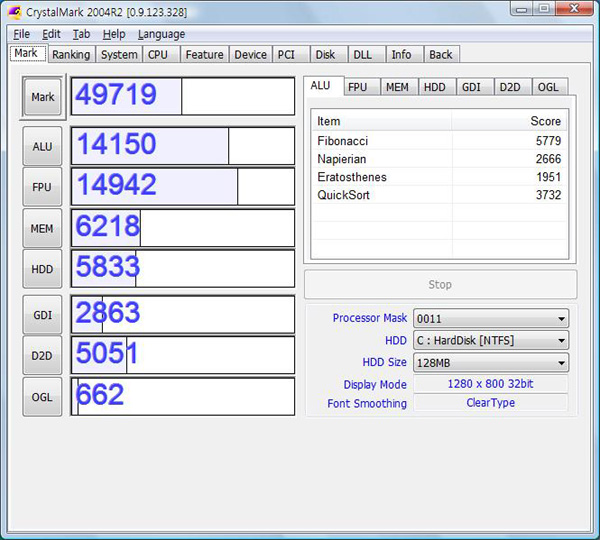
Task: Click the Font Smoothing value ClearType
Action: coord(491,403)
